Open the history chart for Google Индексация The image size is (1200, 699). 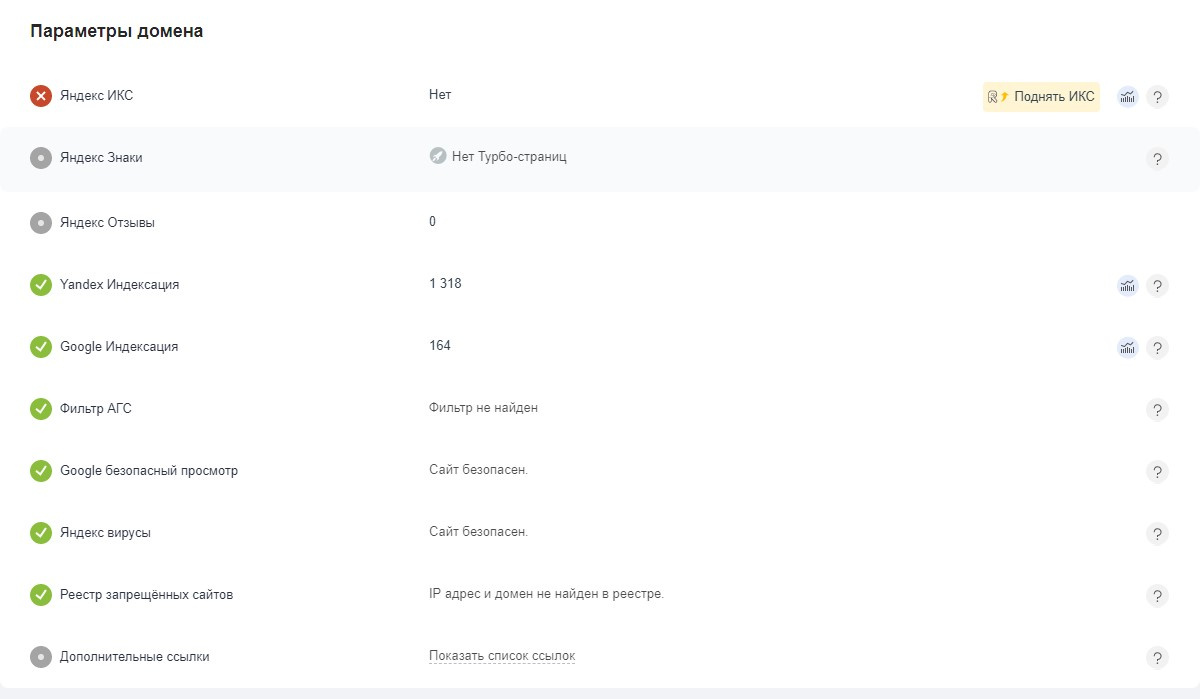pyautogui.click(x=1128, y=348)
